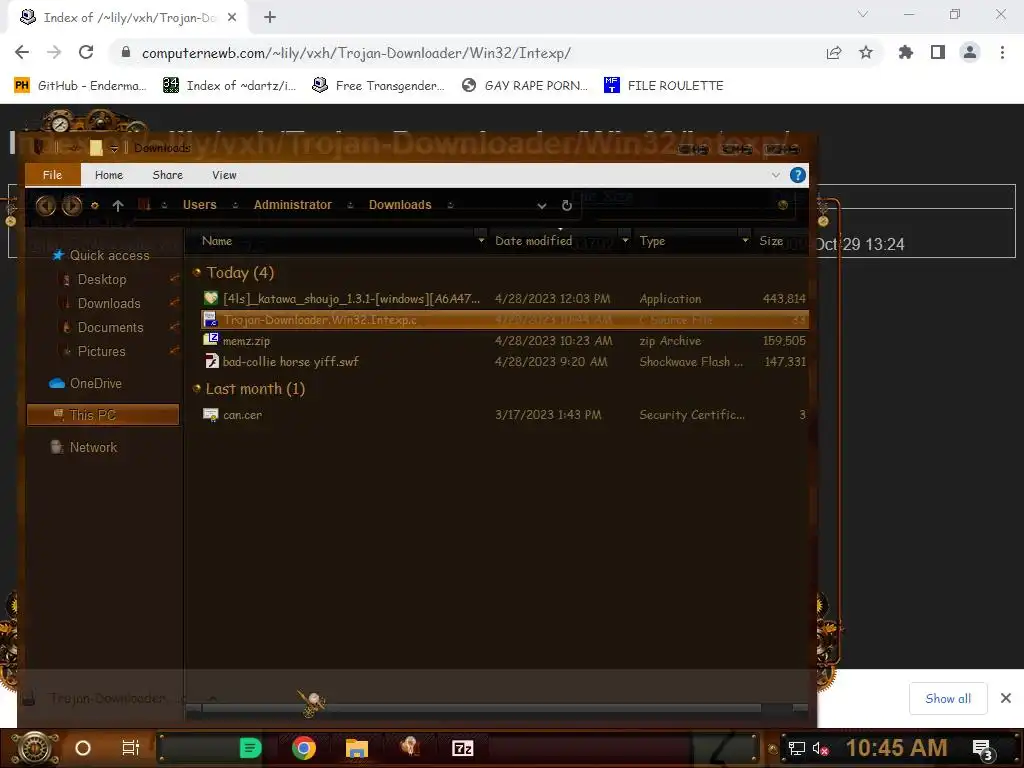Share this page icon in address bar
This screenshot has height=768, width=1024.
pos(833,52)
